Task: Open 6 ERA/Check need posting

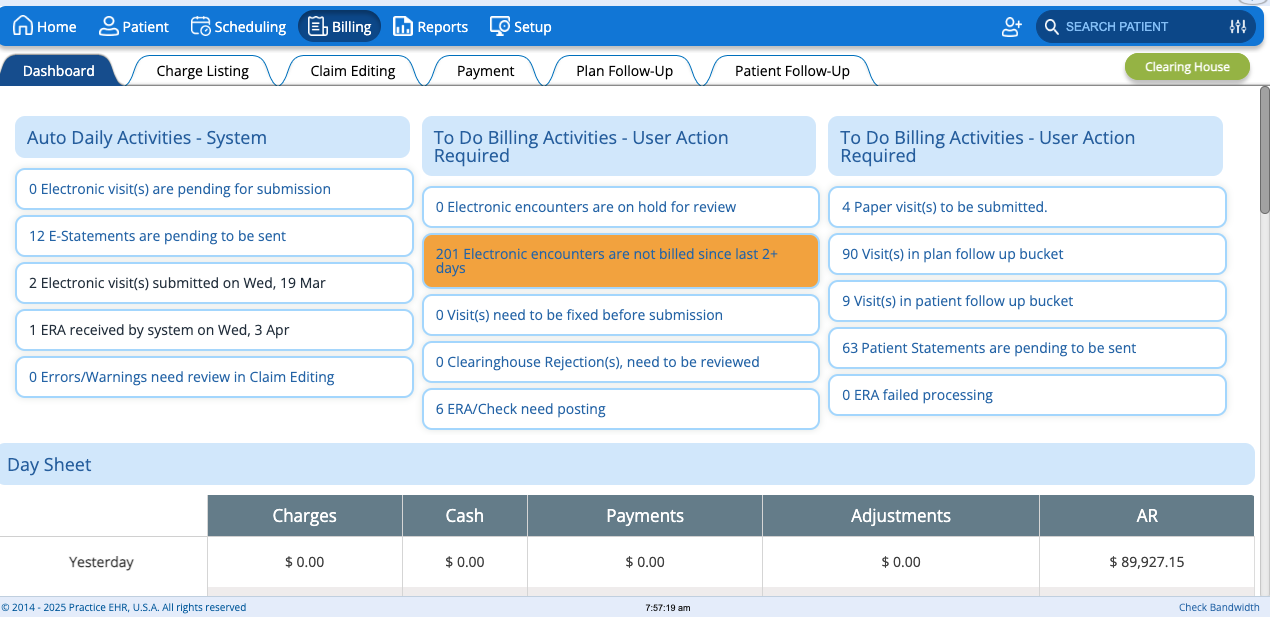Action: (x=620, y=409)
